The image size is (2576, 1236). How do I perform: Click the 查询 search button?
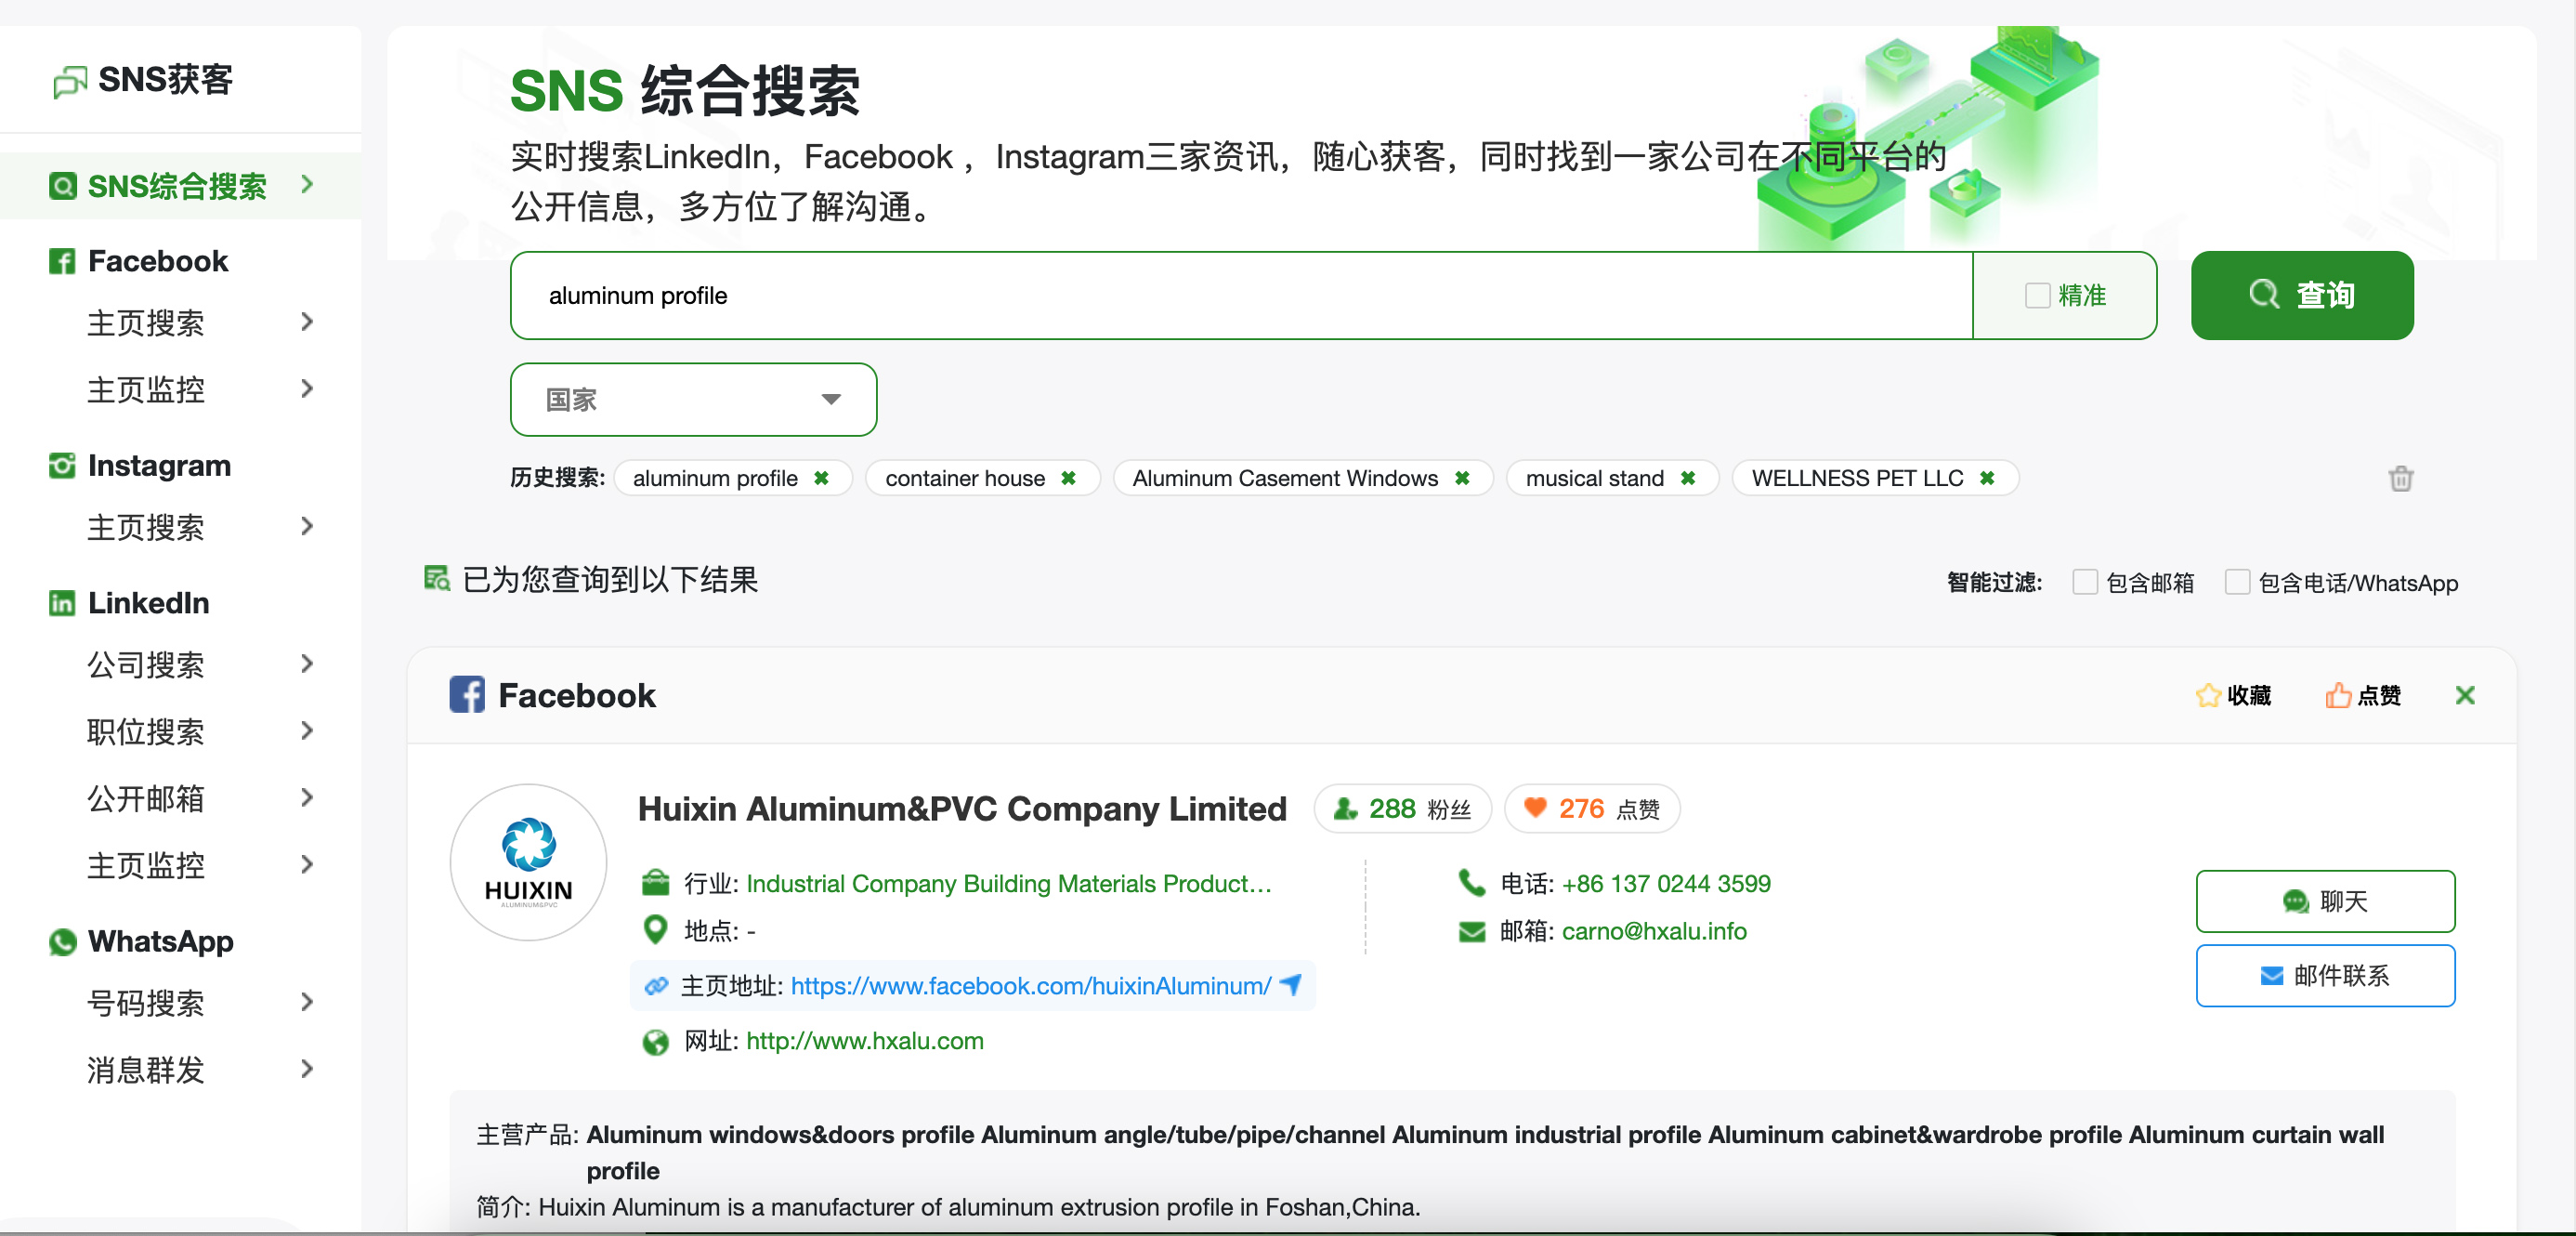coord(2302,296)
